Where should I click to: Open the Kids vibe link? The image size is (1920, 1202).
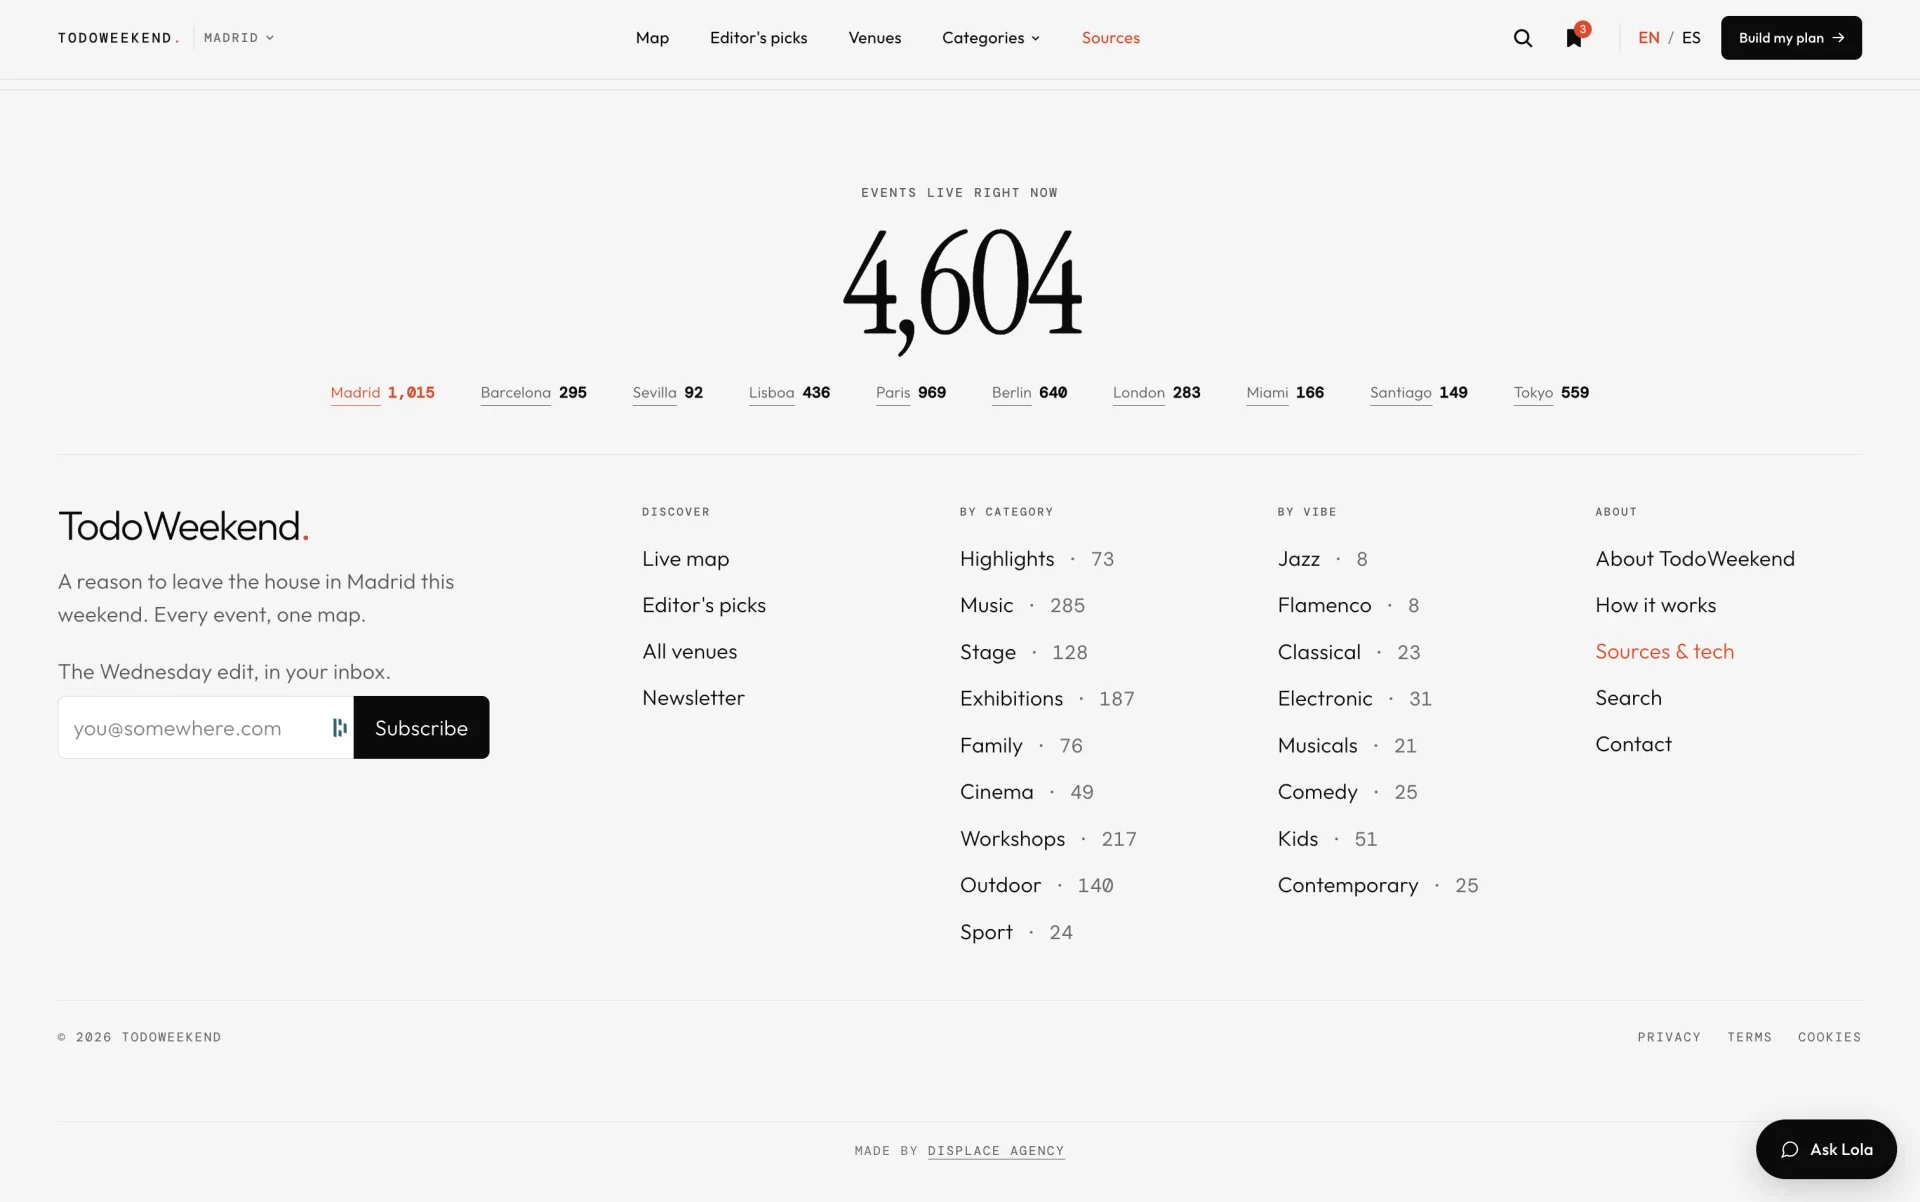pos(1297,839)
